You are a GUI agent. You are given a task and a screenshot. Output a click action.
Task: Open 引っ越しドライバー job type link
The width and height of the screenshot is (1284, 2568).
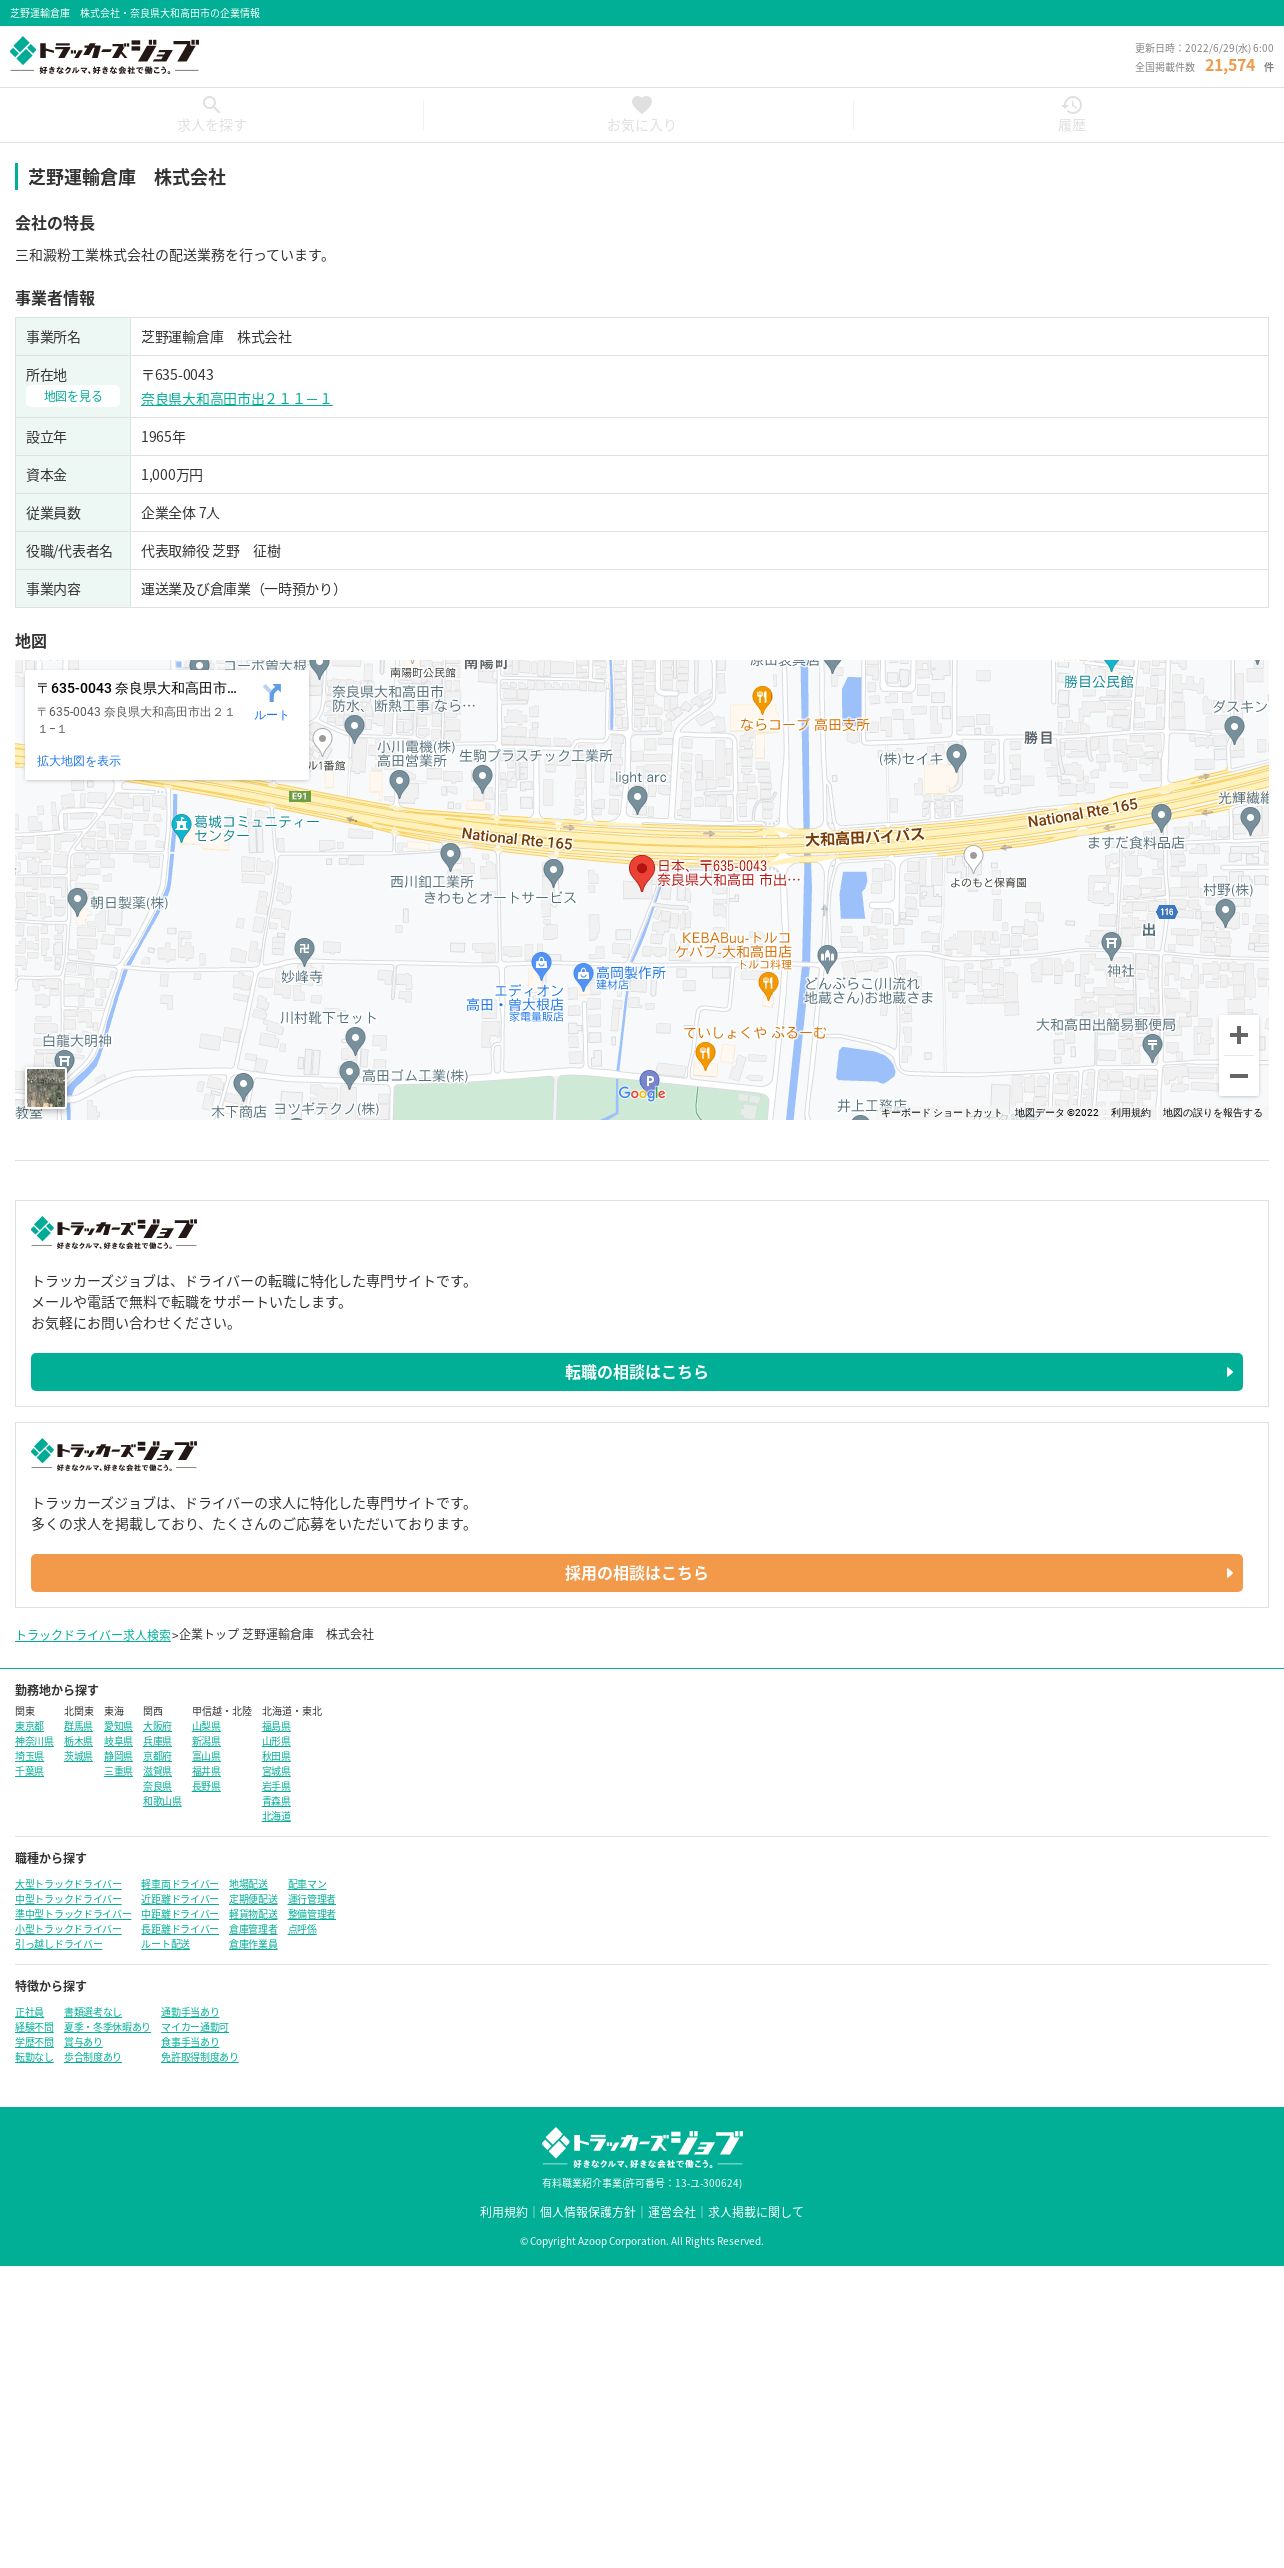pyautogui.click(x=58, y=1944)
